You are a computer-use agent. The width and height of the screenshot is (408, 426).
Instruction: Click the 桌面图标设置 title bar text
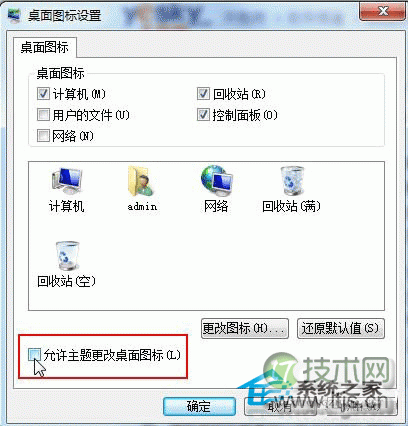65,16
